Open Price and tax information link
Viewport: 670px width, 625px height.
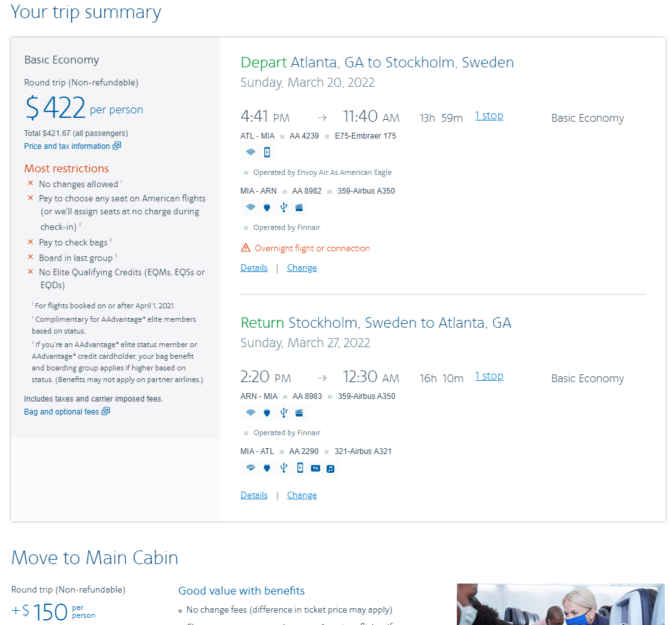pyautogui.click(x=67, y=146)
